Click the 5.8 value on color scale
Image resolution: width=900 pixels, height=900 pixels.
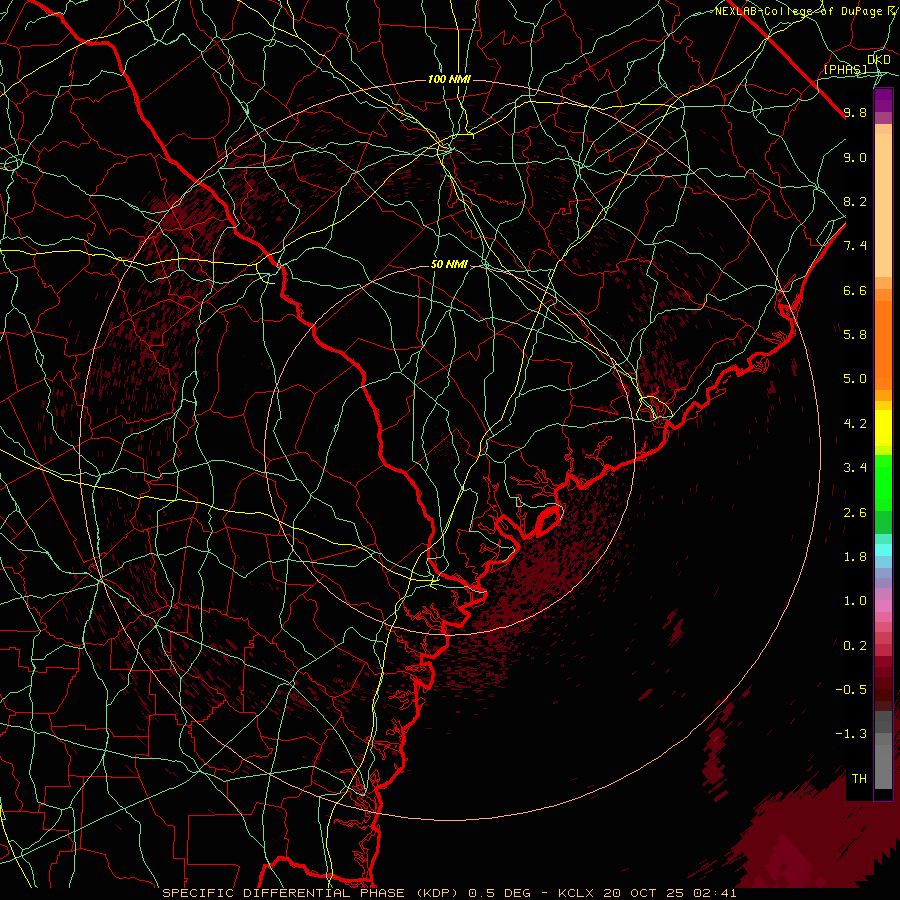(x=855, y=334)
